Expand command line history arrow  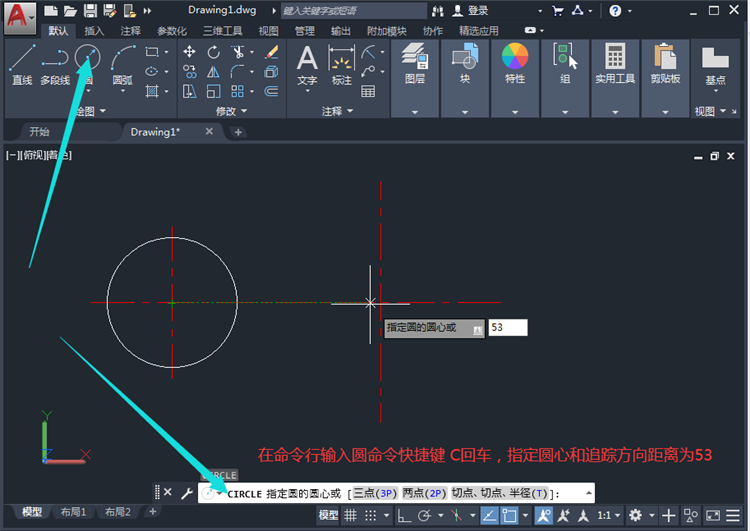click(x=589, y=493)
